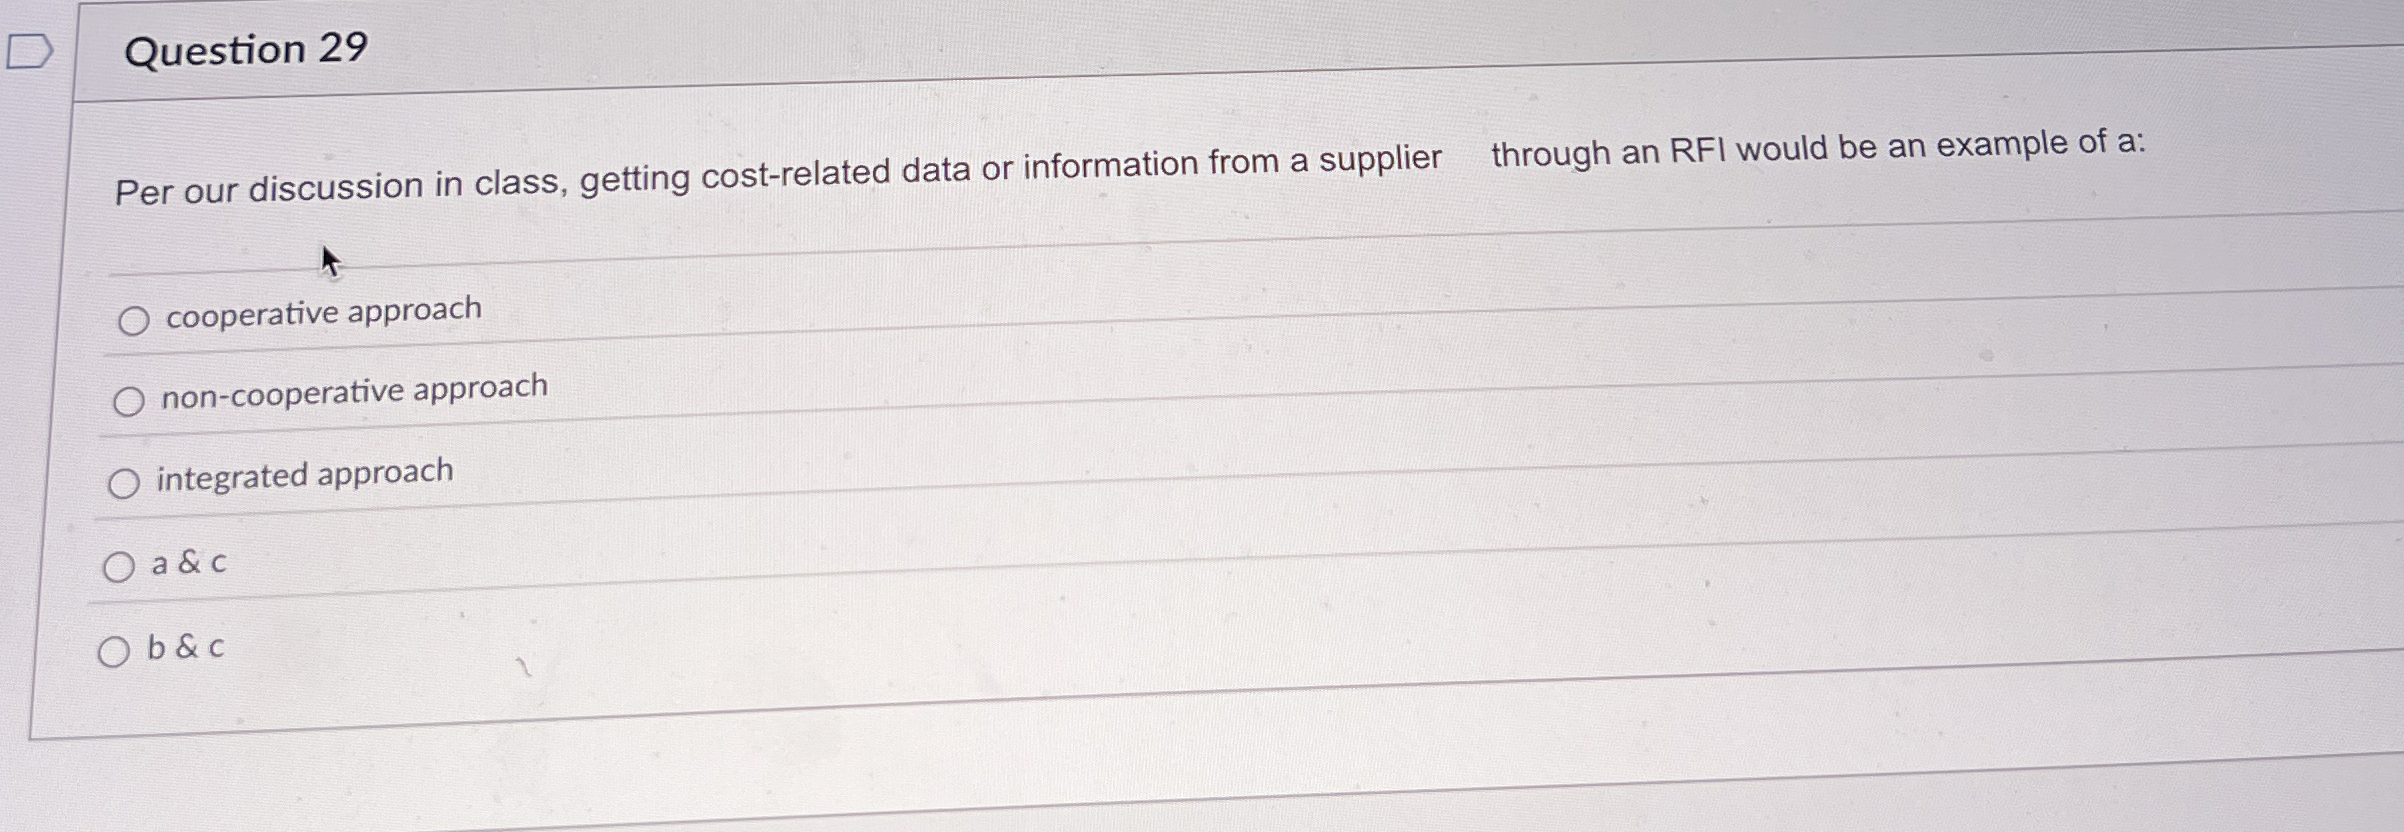Click the 'cooperative approach' answer label
The image size is (2404, 832).
tap(322, 312)
